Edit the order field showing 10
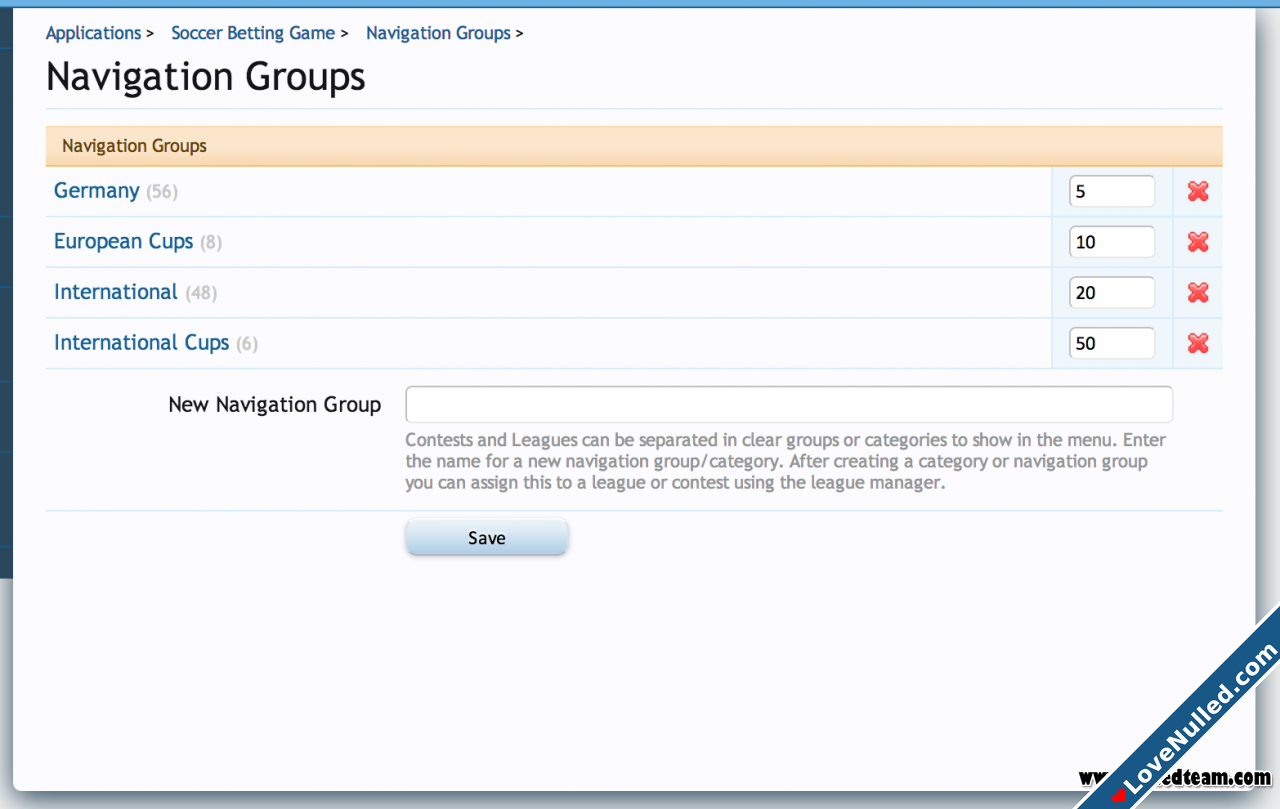1280x809 pixels. click(x=1112, y=242)
